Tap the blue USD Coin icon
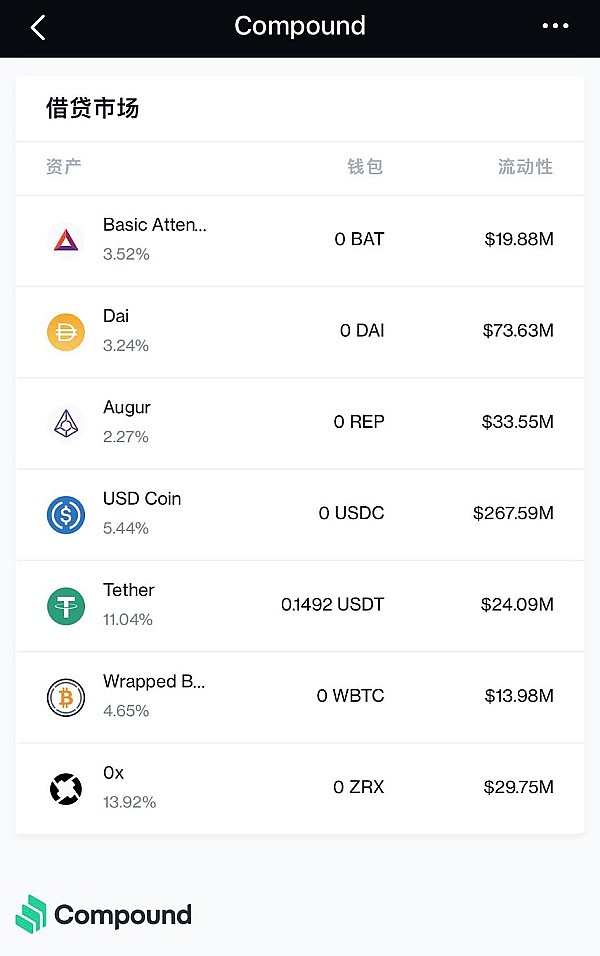Image resolution: width=600 pixels, height=956 pixels. [66, 514]
